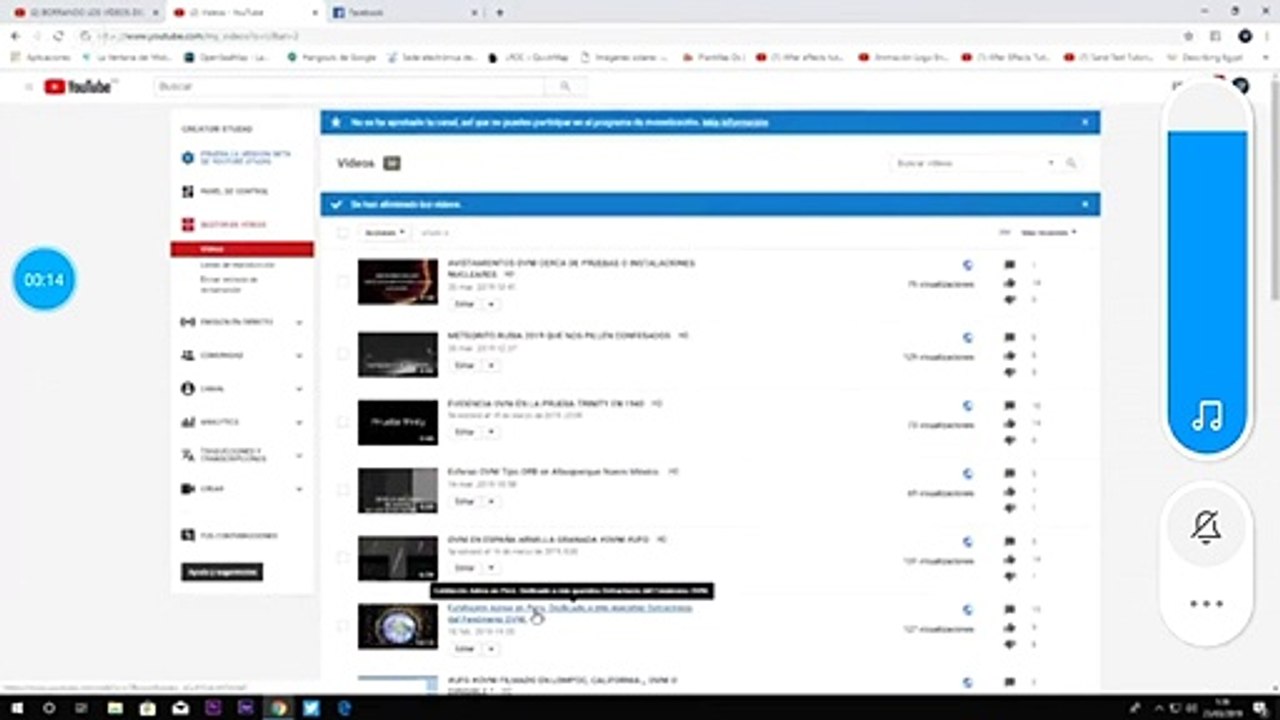Open the Acciones dropdown
Screen dimensions: 1280x720
click(x=385, y=233)
